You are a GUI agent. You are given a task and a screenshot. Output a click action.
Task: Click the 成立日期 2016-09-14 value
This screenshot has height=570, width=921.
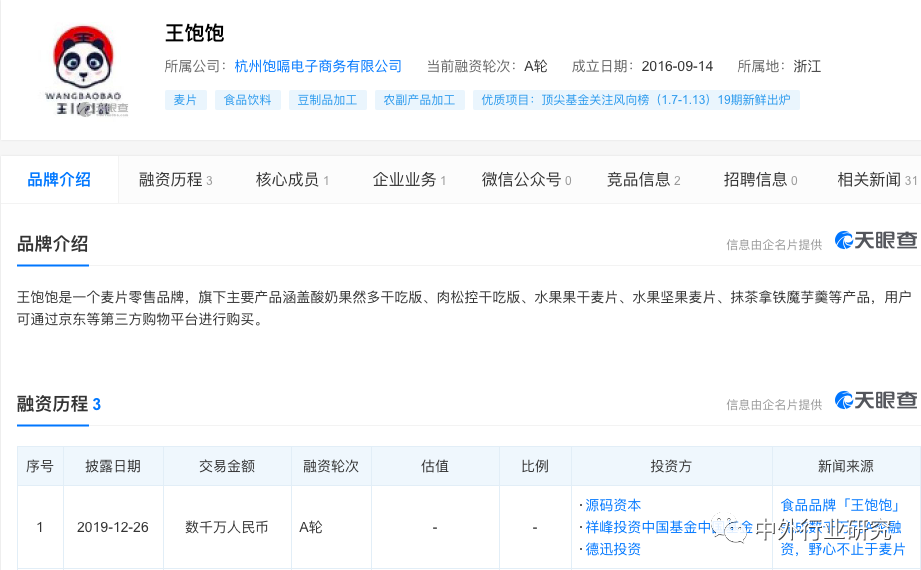tap(677, 66)
